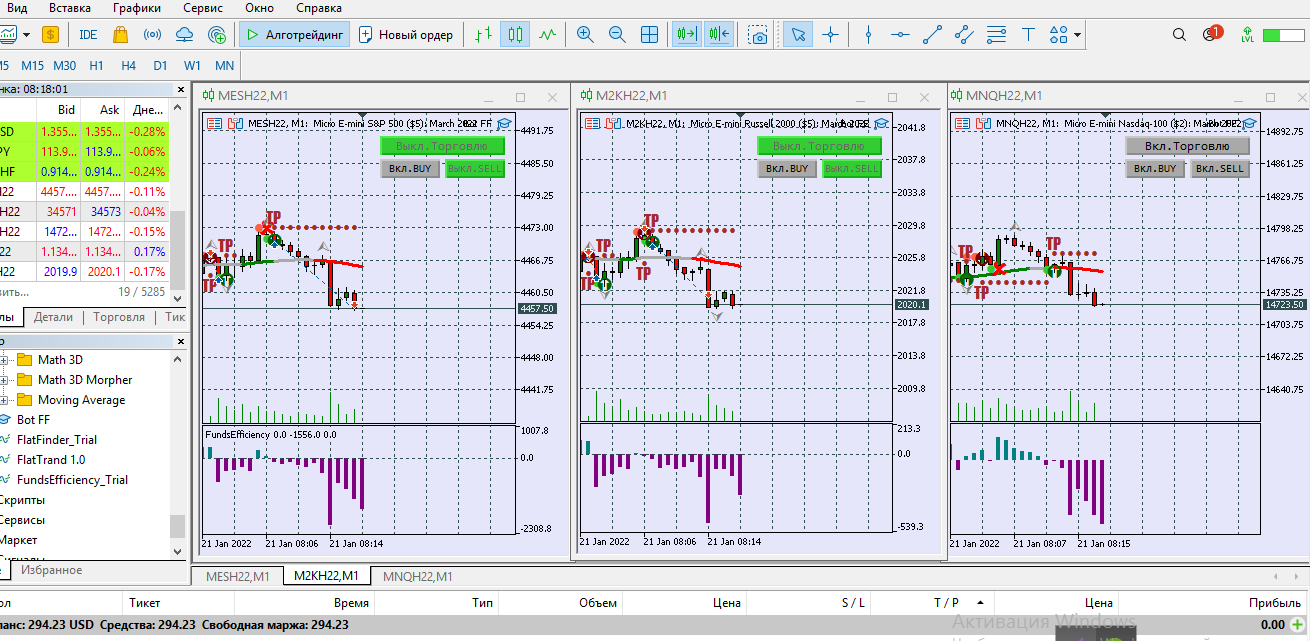Select Bot FF expert in Navigator
Image resolution: width=1310 pixels, height=641 pixels.
click(33, 420)
